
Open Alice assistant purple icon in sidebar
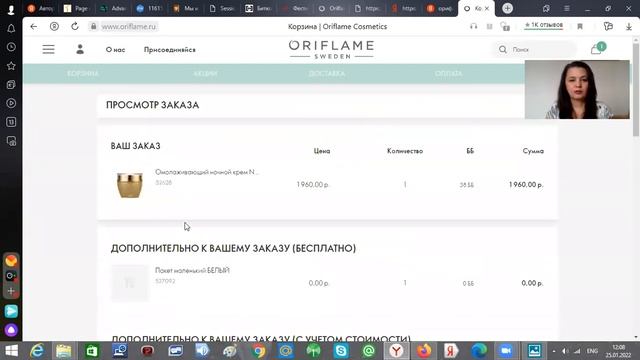pos(11,330)
